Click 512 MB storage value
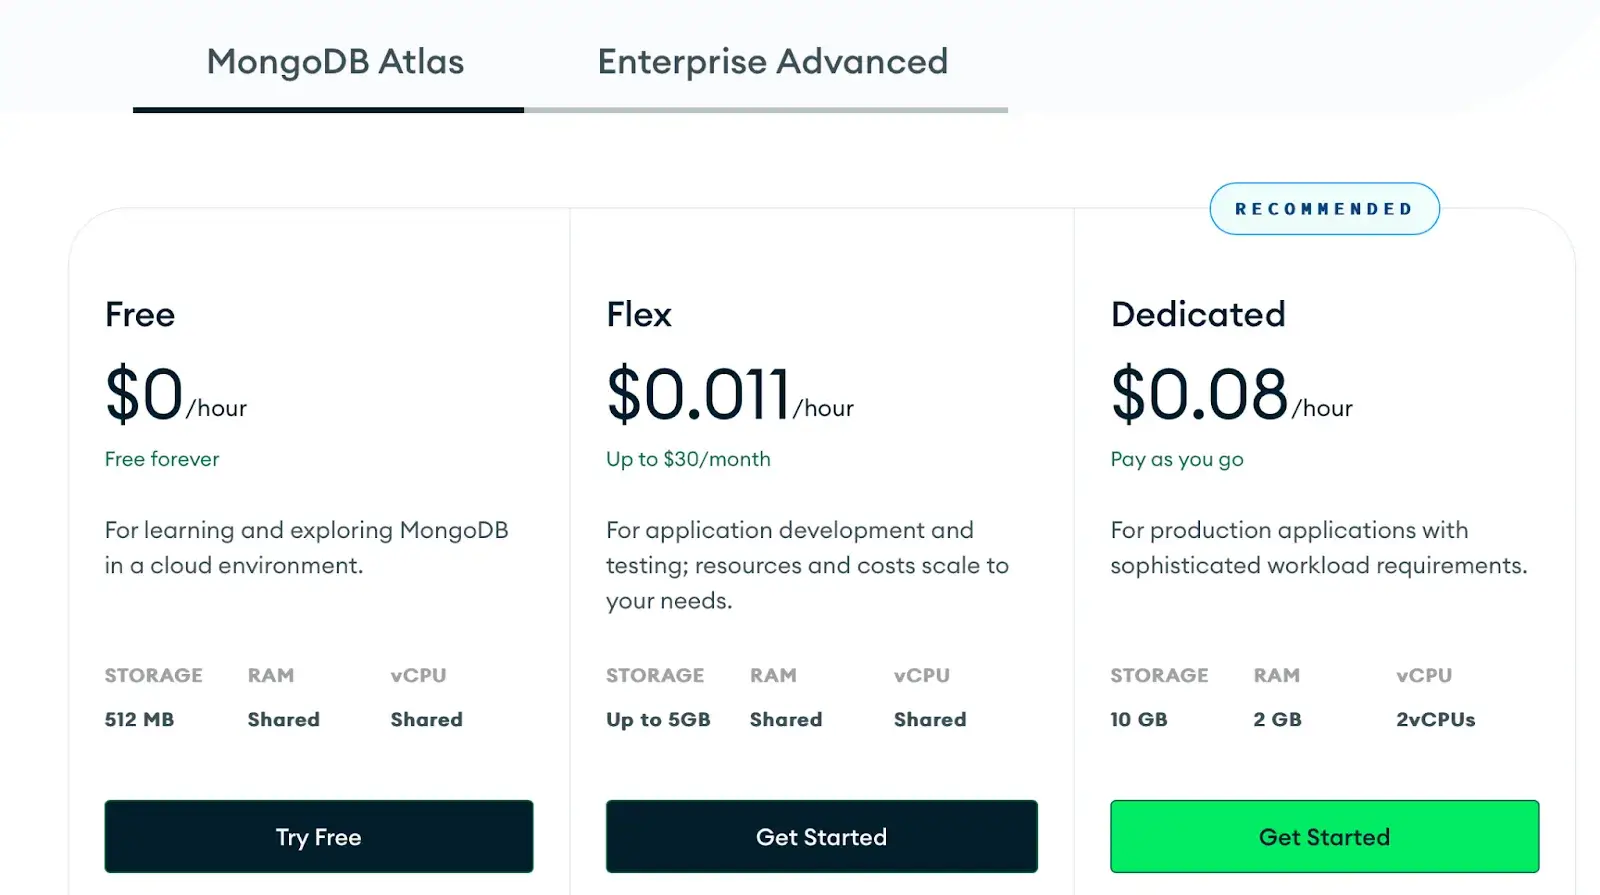The height and width of the screenshot is (895, 1600). 139,719
